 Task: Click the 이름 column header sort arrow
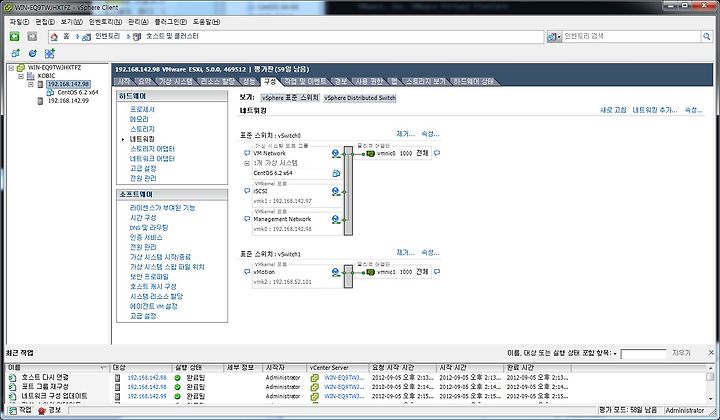(x=103, y=368)
